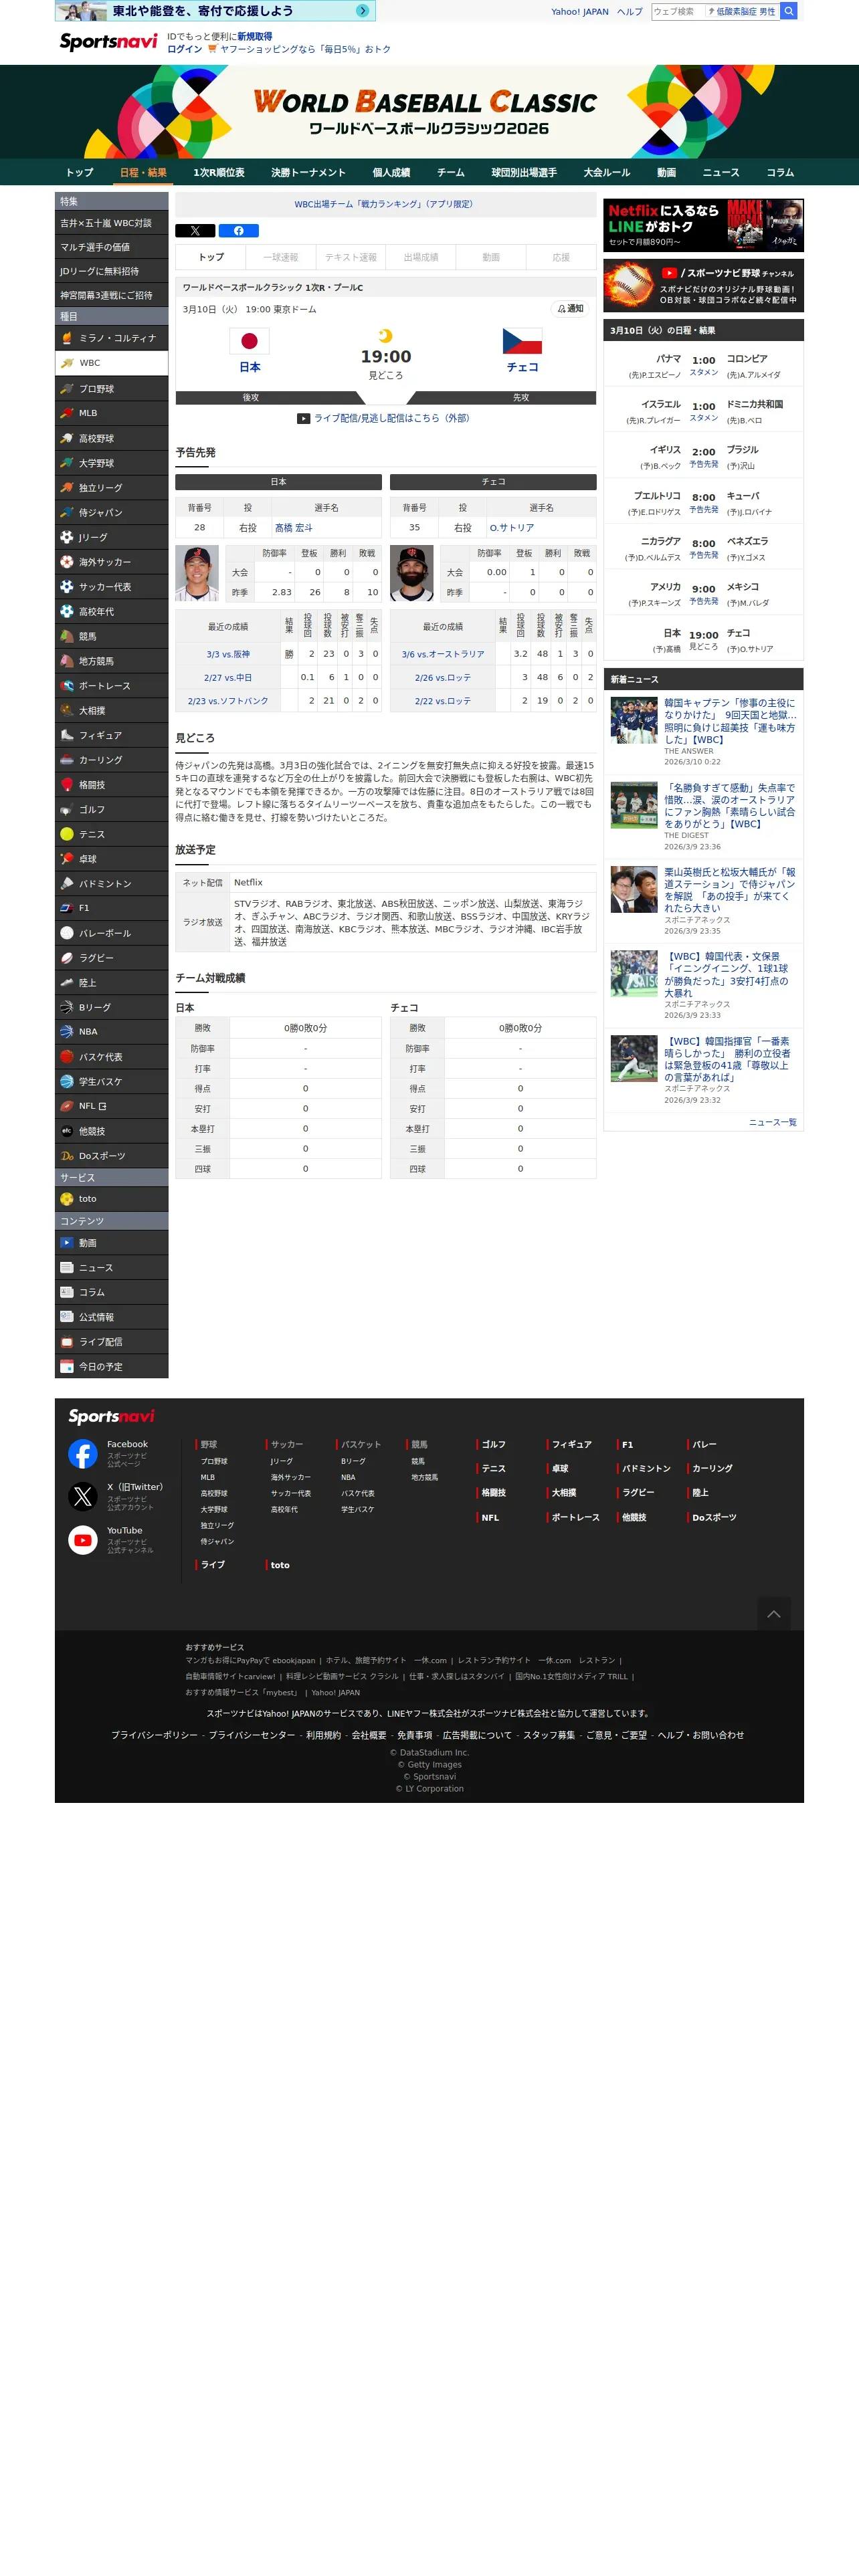
Task: Open 吉井×五十嵐 WBC対談 feature
Action: tap(111, 223)
